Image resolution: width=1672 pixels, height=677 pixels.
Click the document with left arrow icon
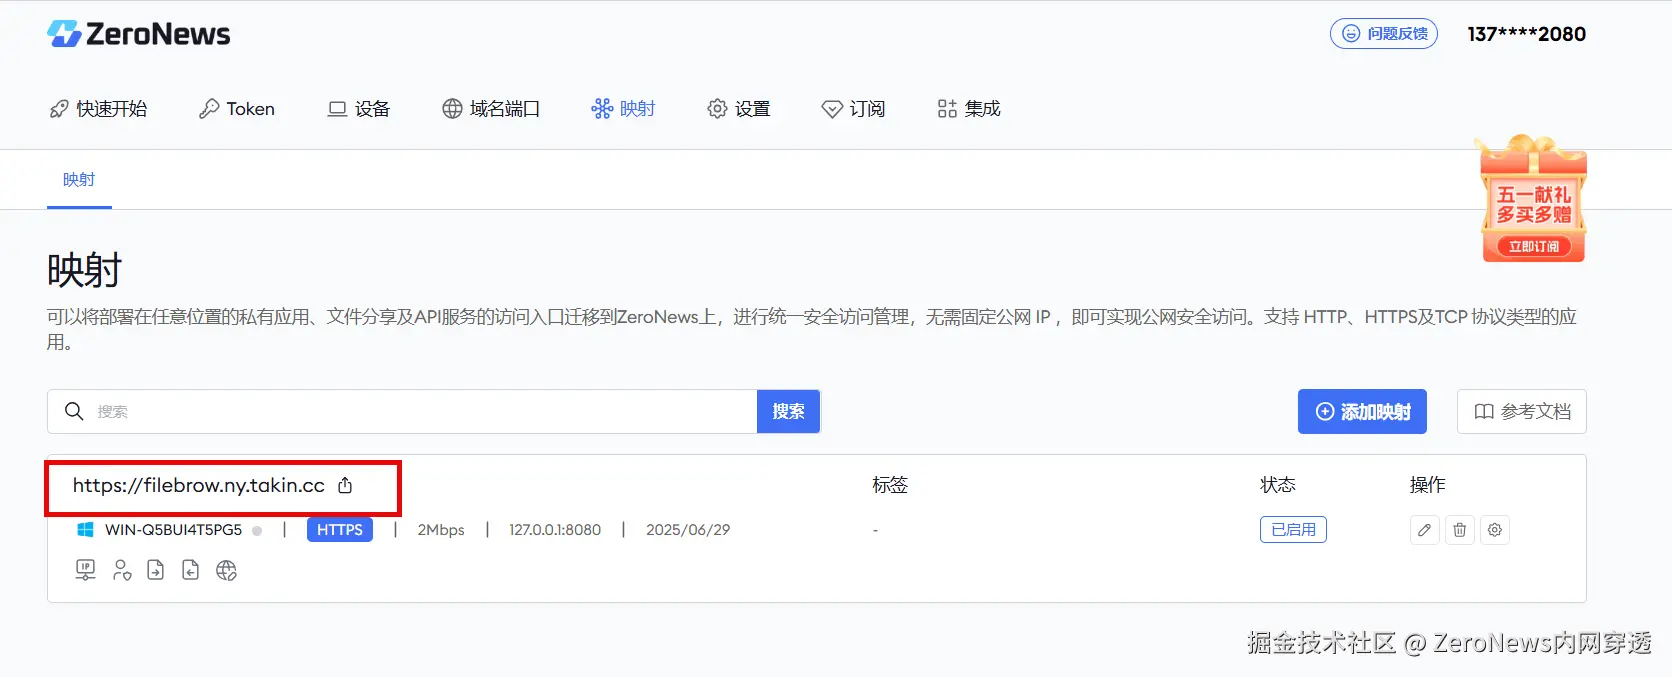pyautogui.click(x=190, y=570)
